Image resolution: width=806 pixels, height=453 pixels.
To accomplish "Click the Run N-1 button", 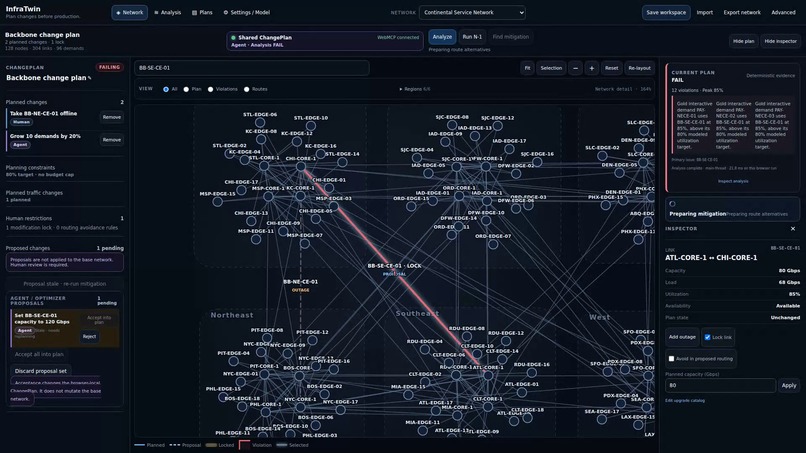I will 472,37.
